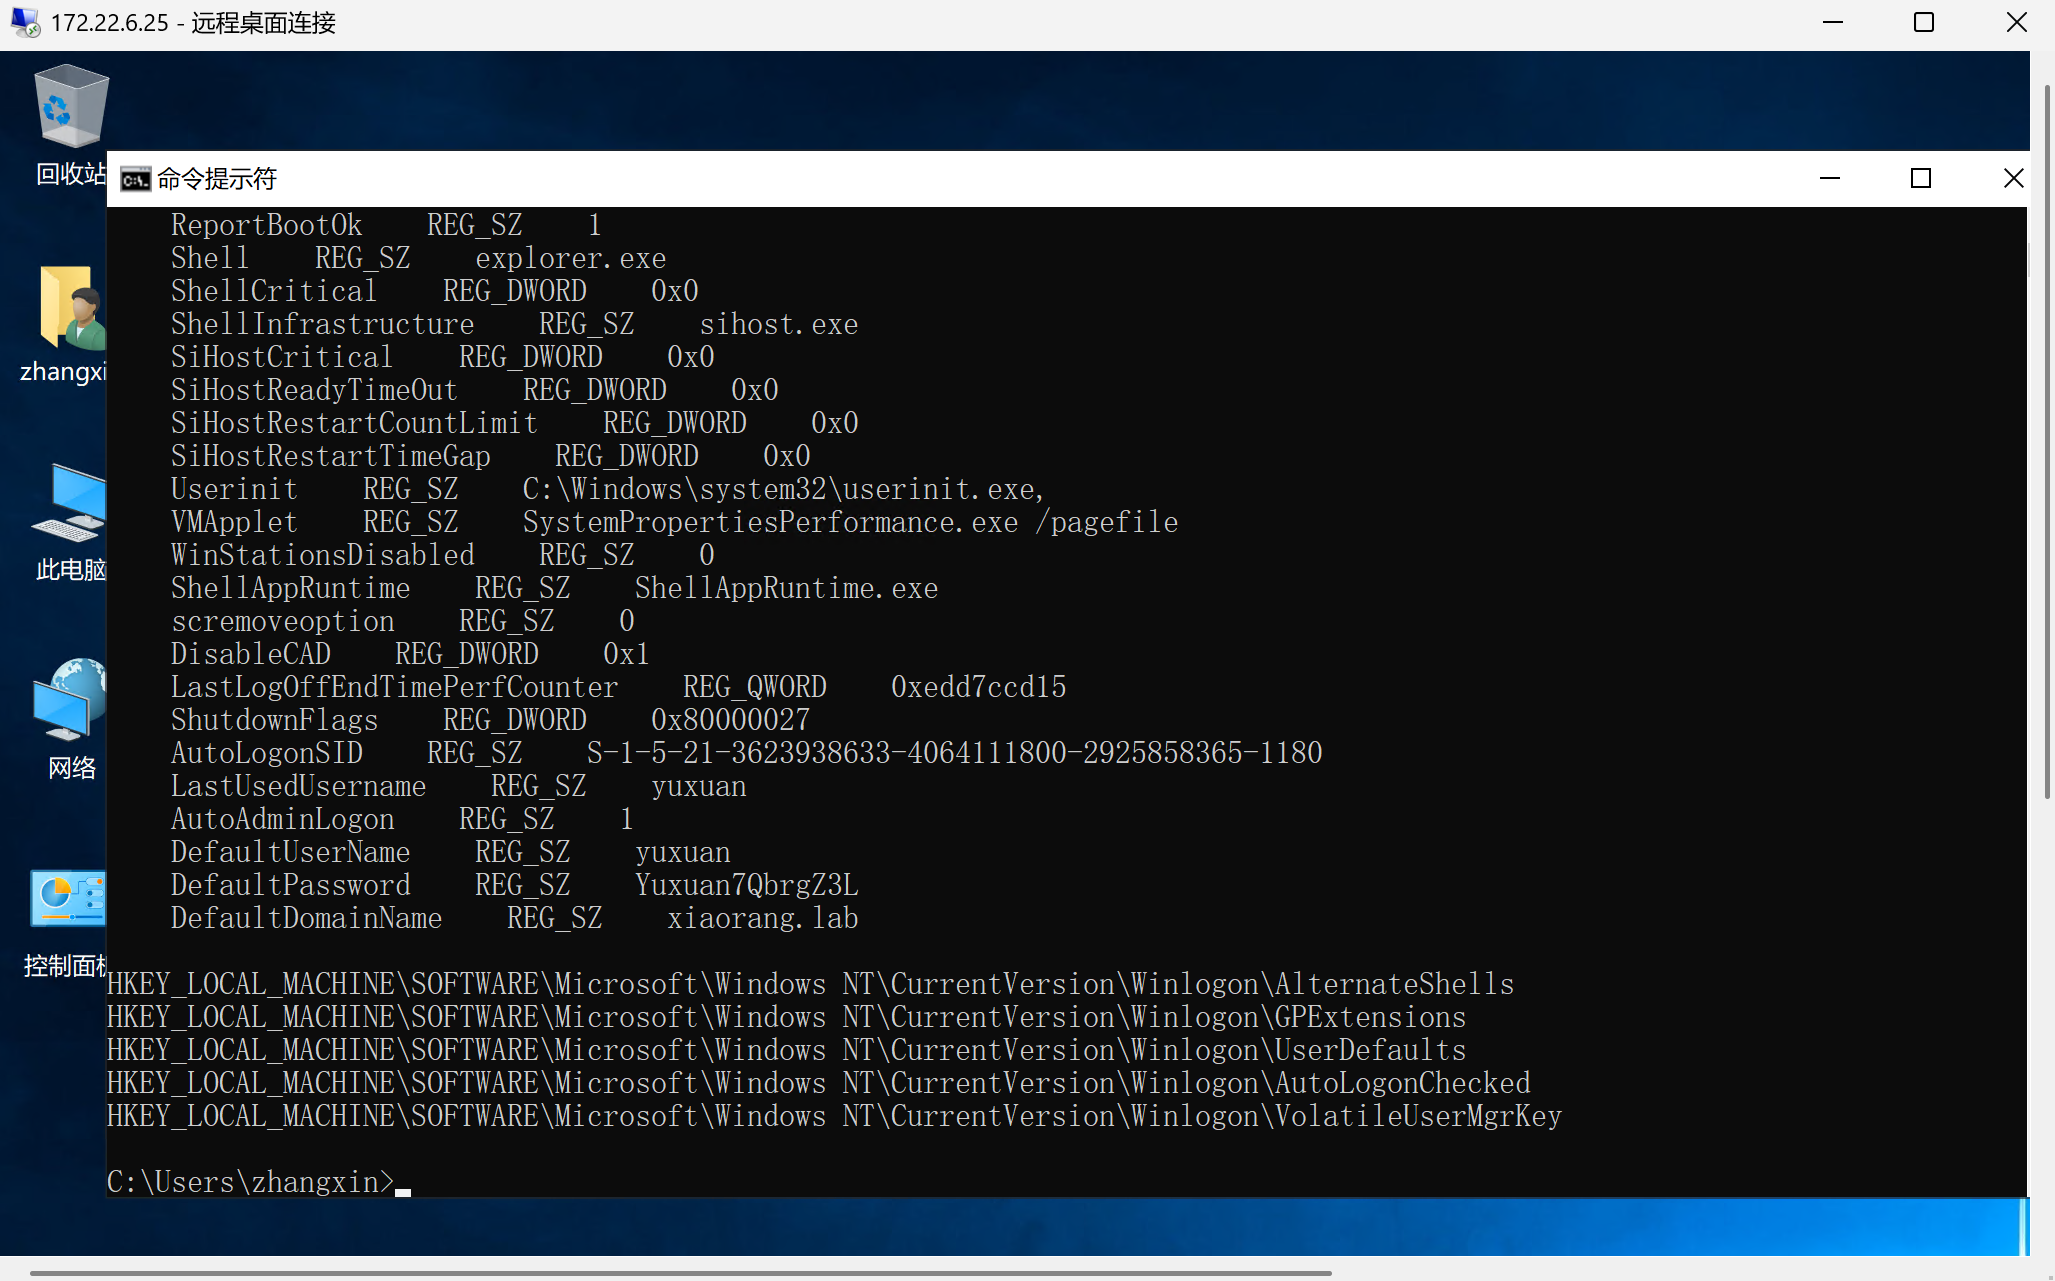
Task: Close the command prompt window
Action: tap(2014, 178)
